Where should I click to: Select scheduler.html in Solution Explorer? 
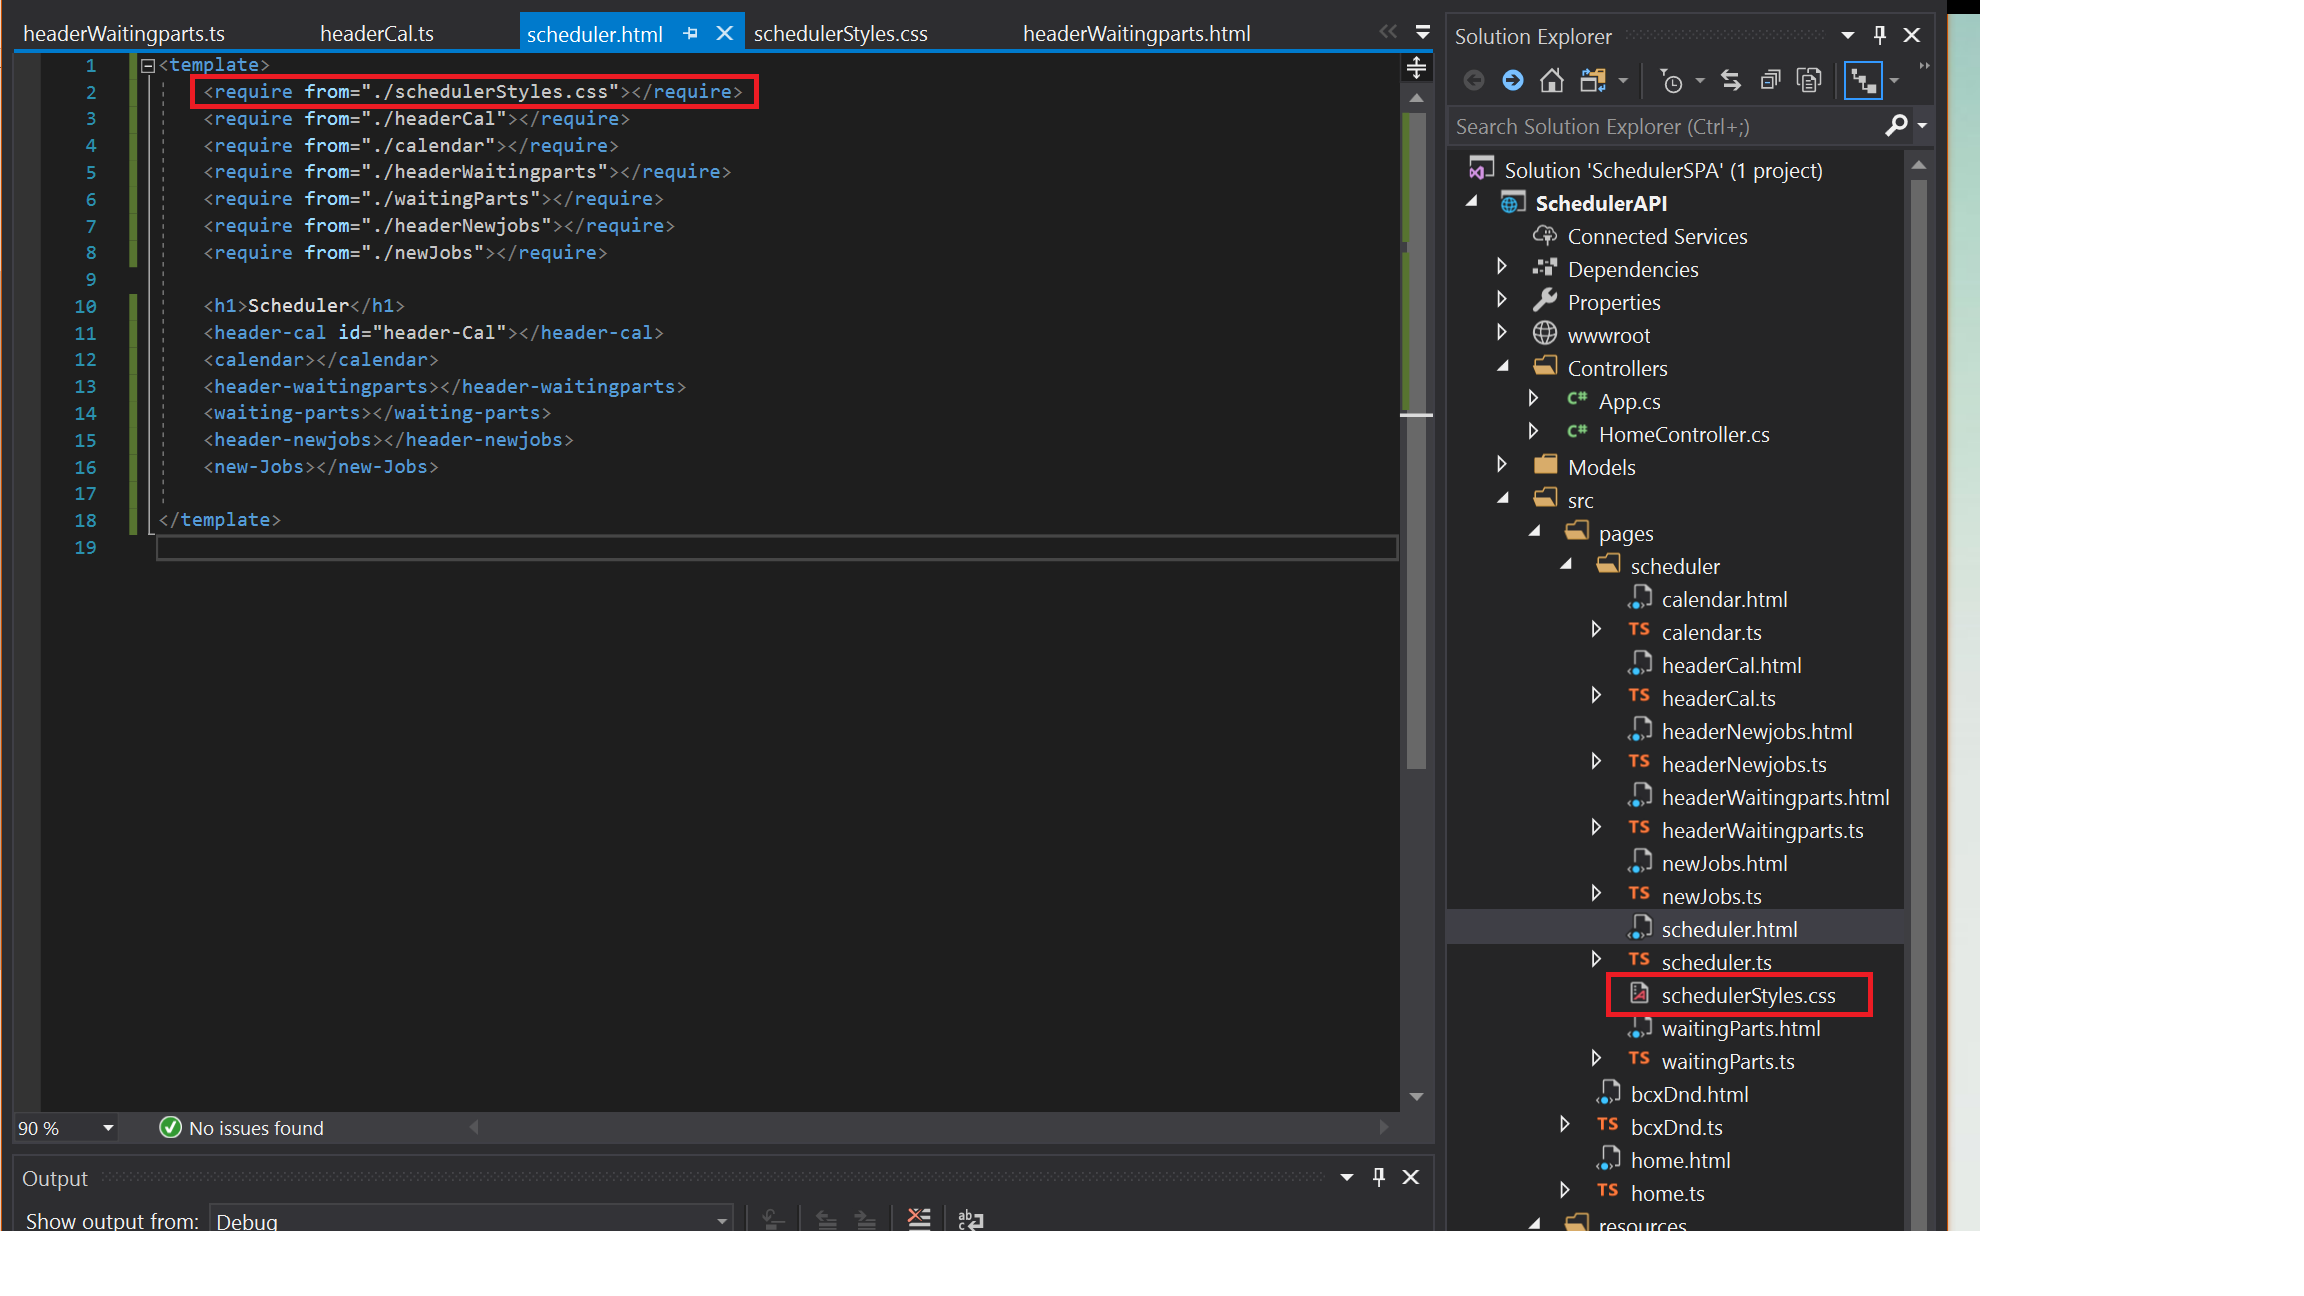click(x=1729, y=930)
